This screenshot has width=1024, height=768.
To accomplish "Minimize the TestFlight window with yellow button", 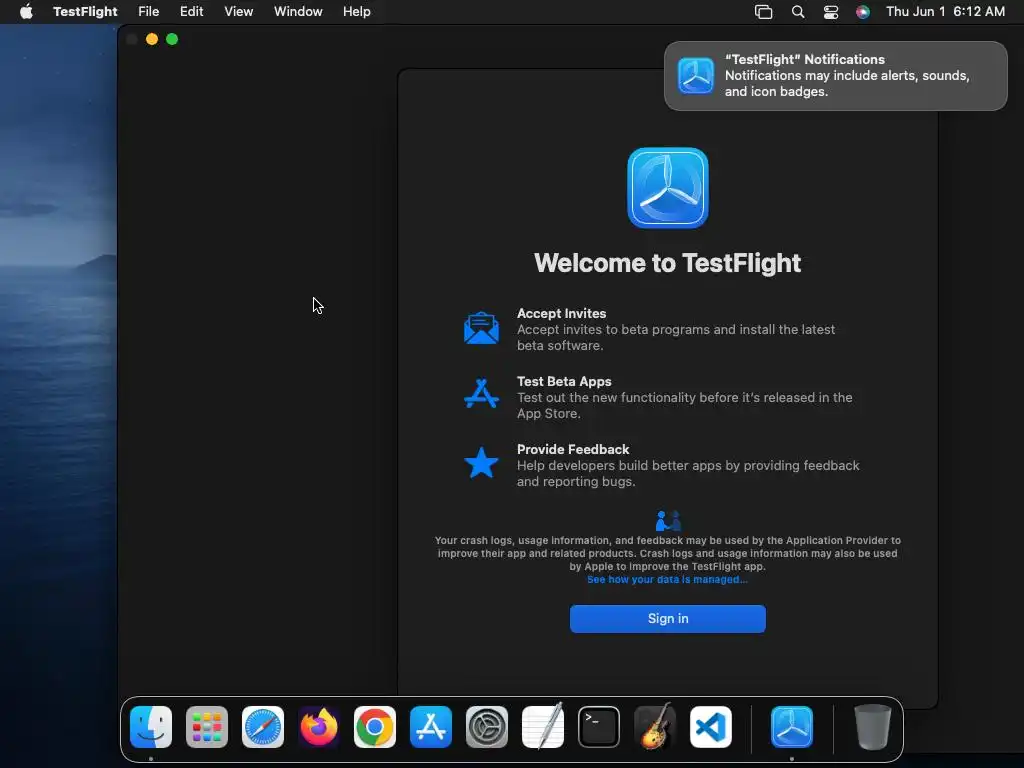I will pos(152,39).
